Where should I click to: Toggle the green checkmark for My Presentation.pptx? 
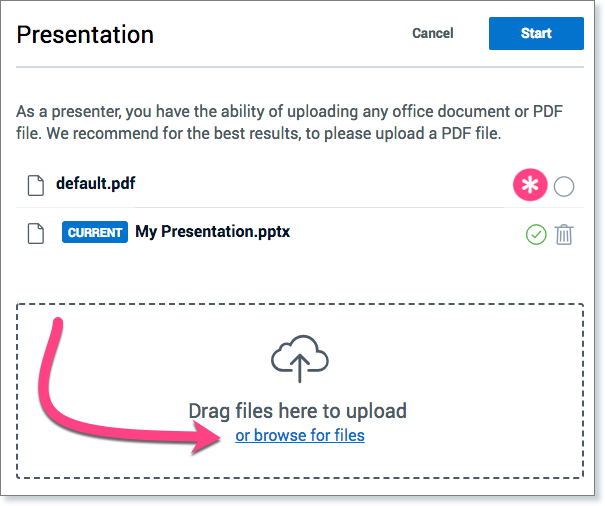tap(536, 234)
